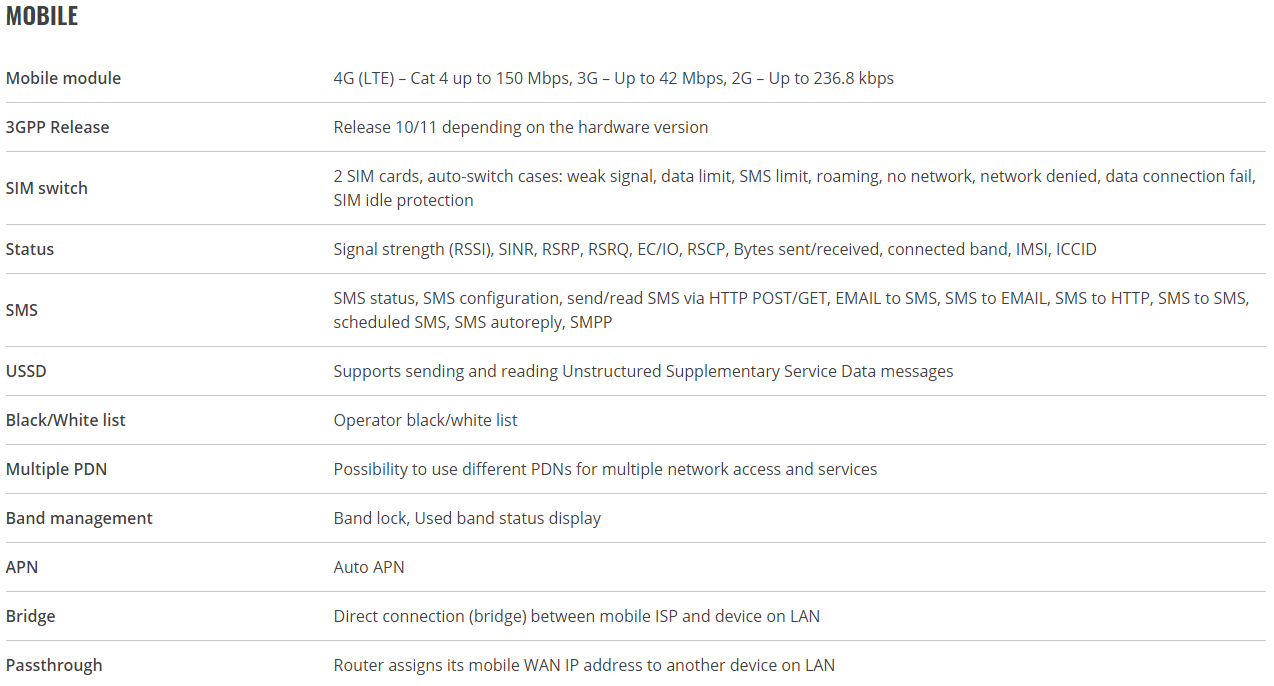
Task: Click the Passthrough row label
Action: point(54,665)
